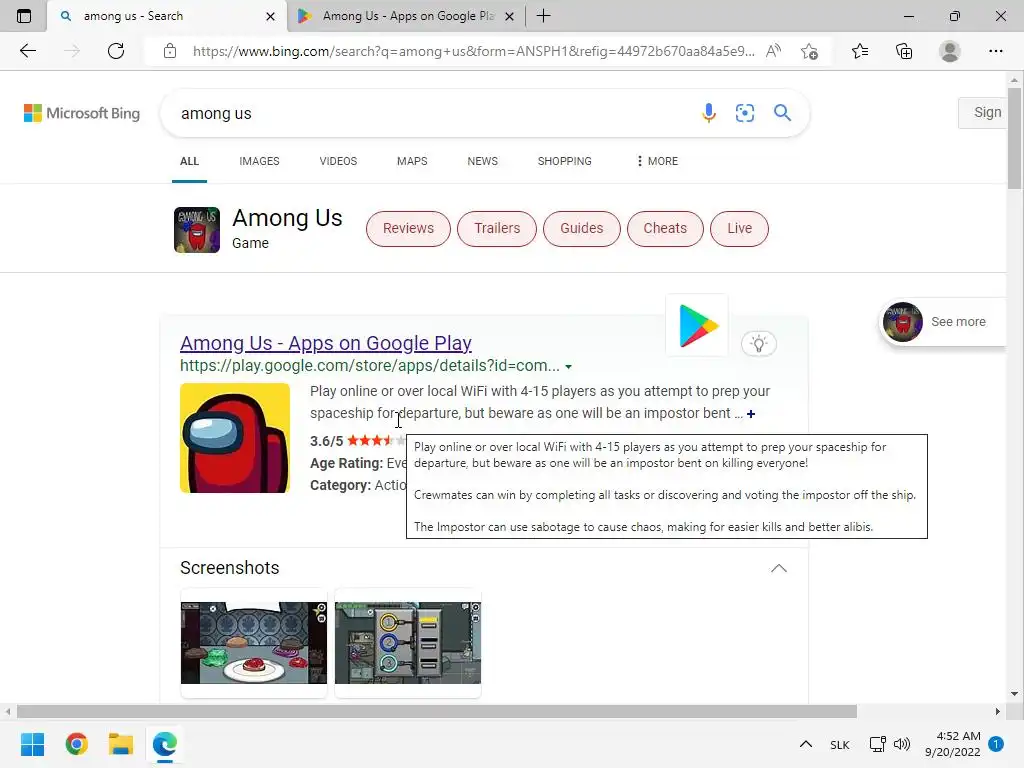The width and height of the screenshot is (1024, 768).
Task: Click the Google Play logo icon
Action: click(x=697, y=325)
